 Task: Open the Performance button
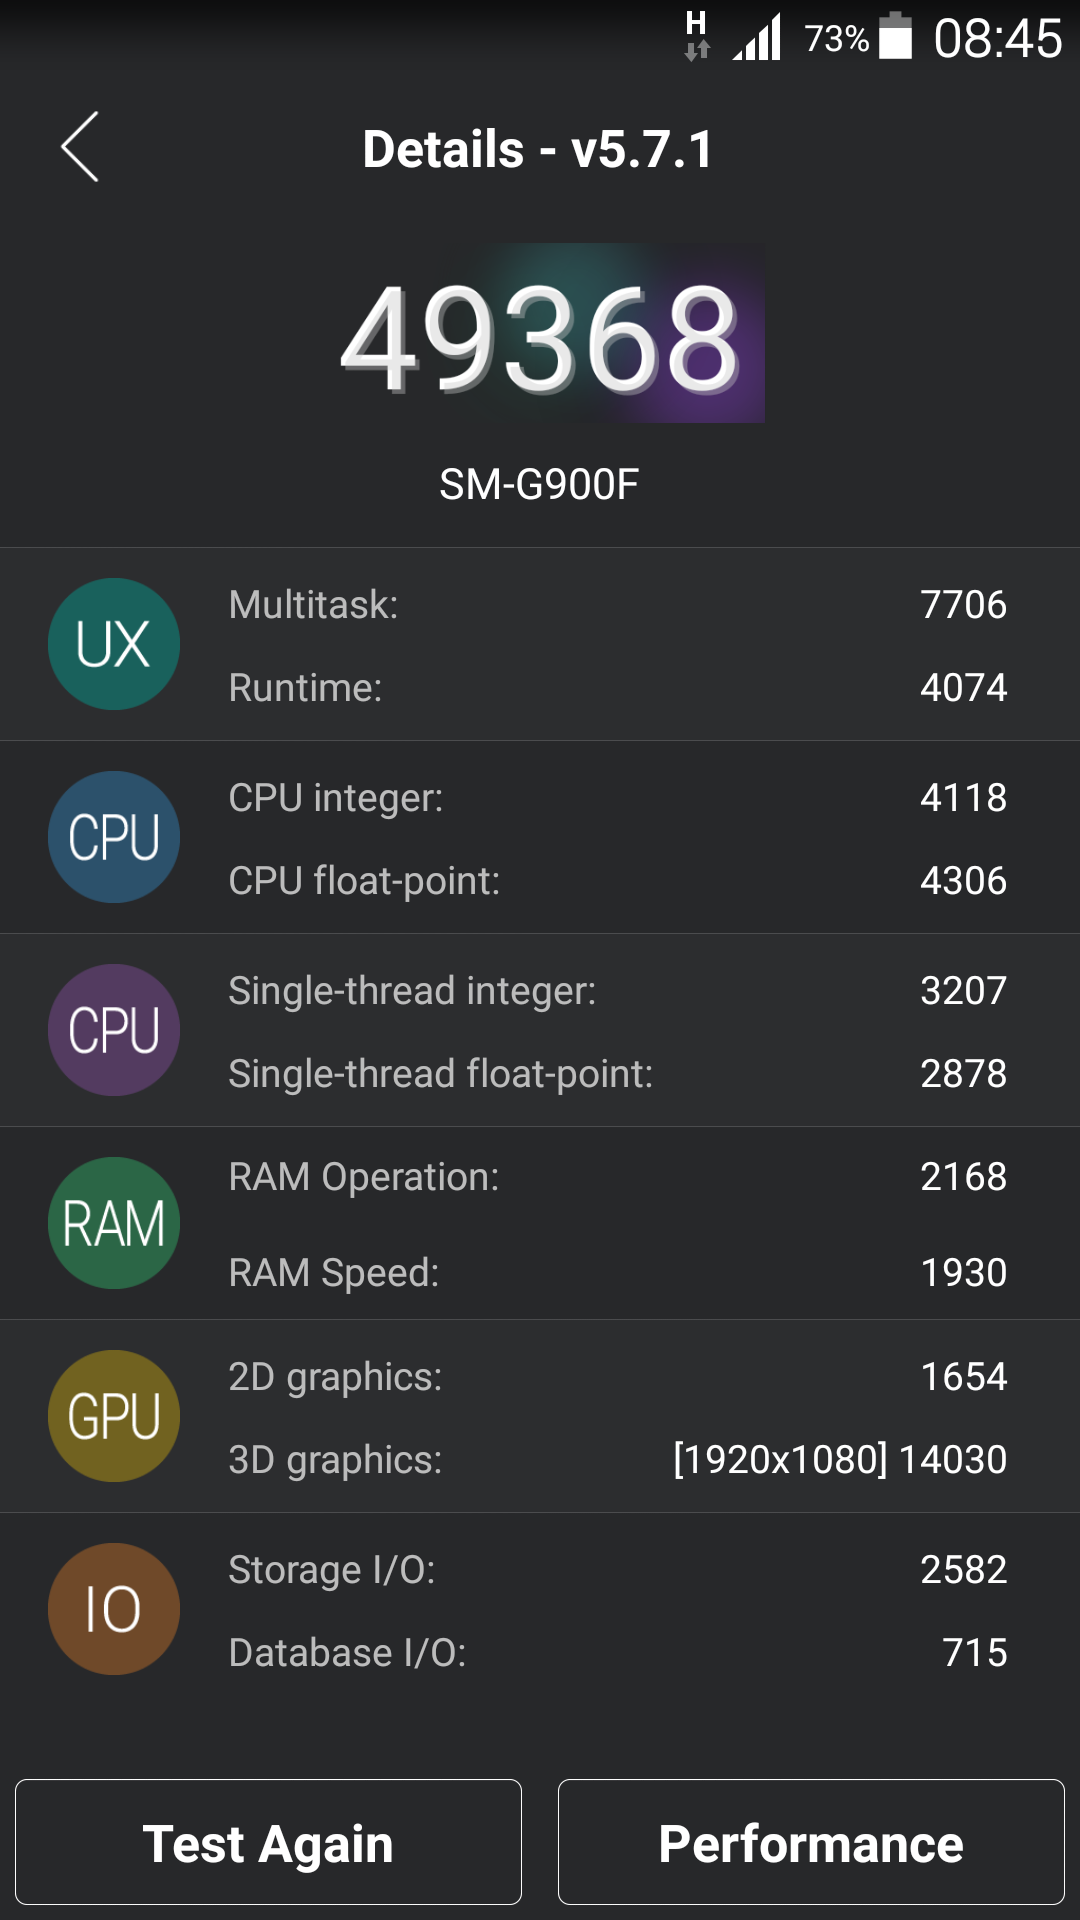tap(811, 1842)
